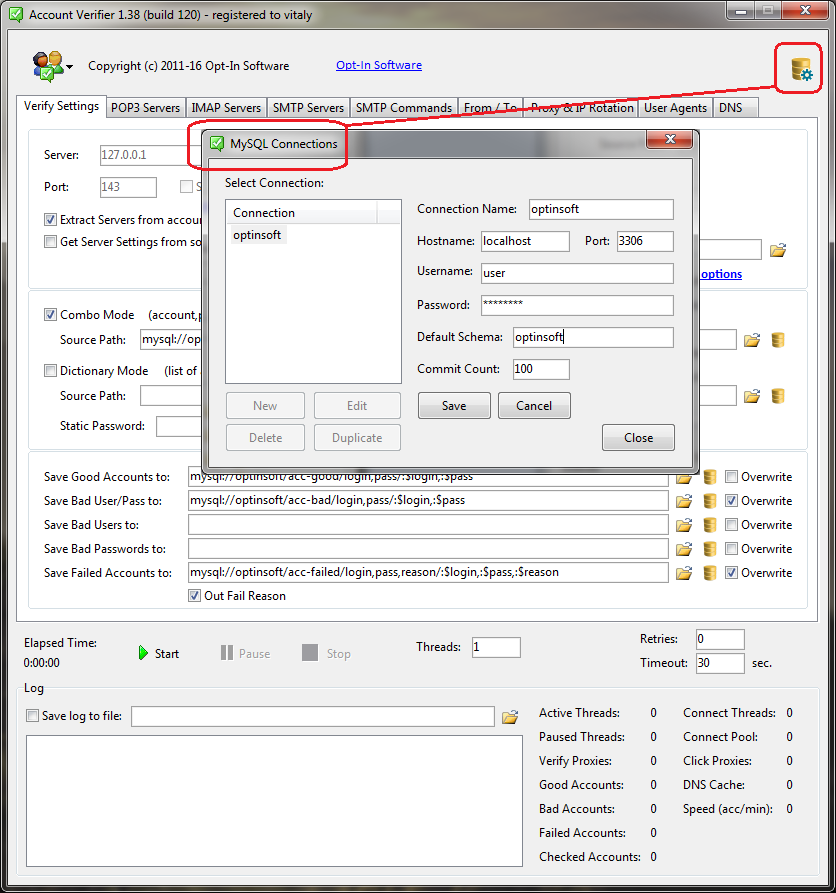836x893 pixels.
Task: Click the users accounts icon at top left
Action: (46, 66)
